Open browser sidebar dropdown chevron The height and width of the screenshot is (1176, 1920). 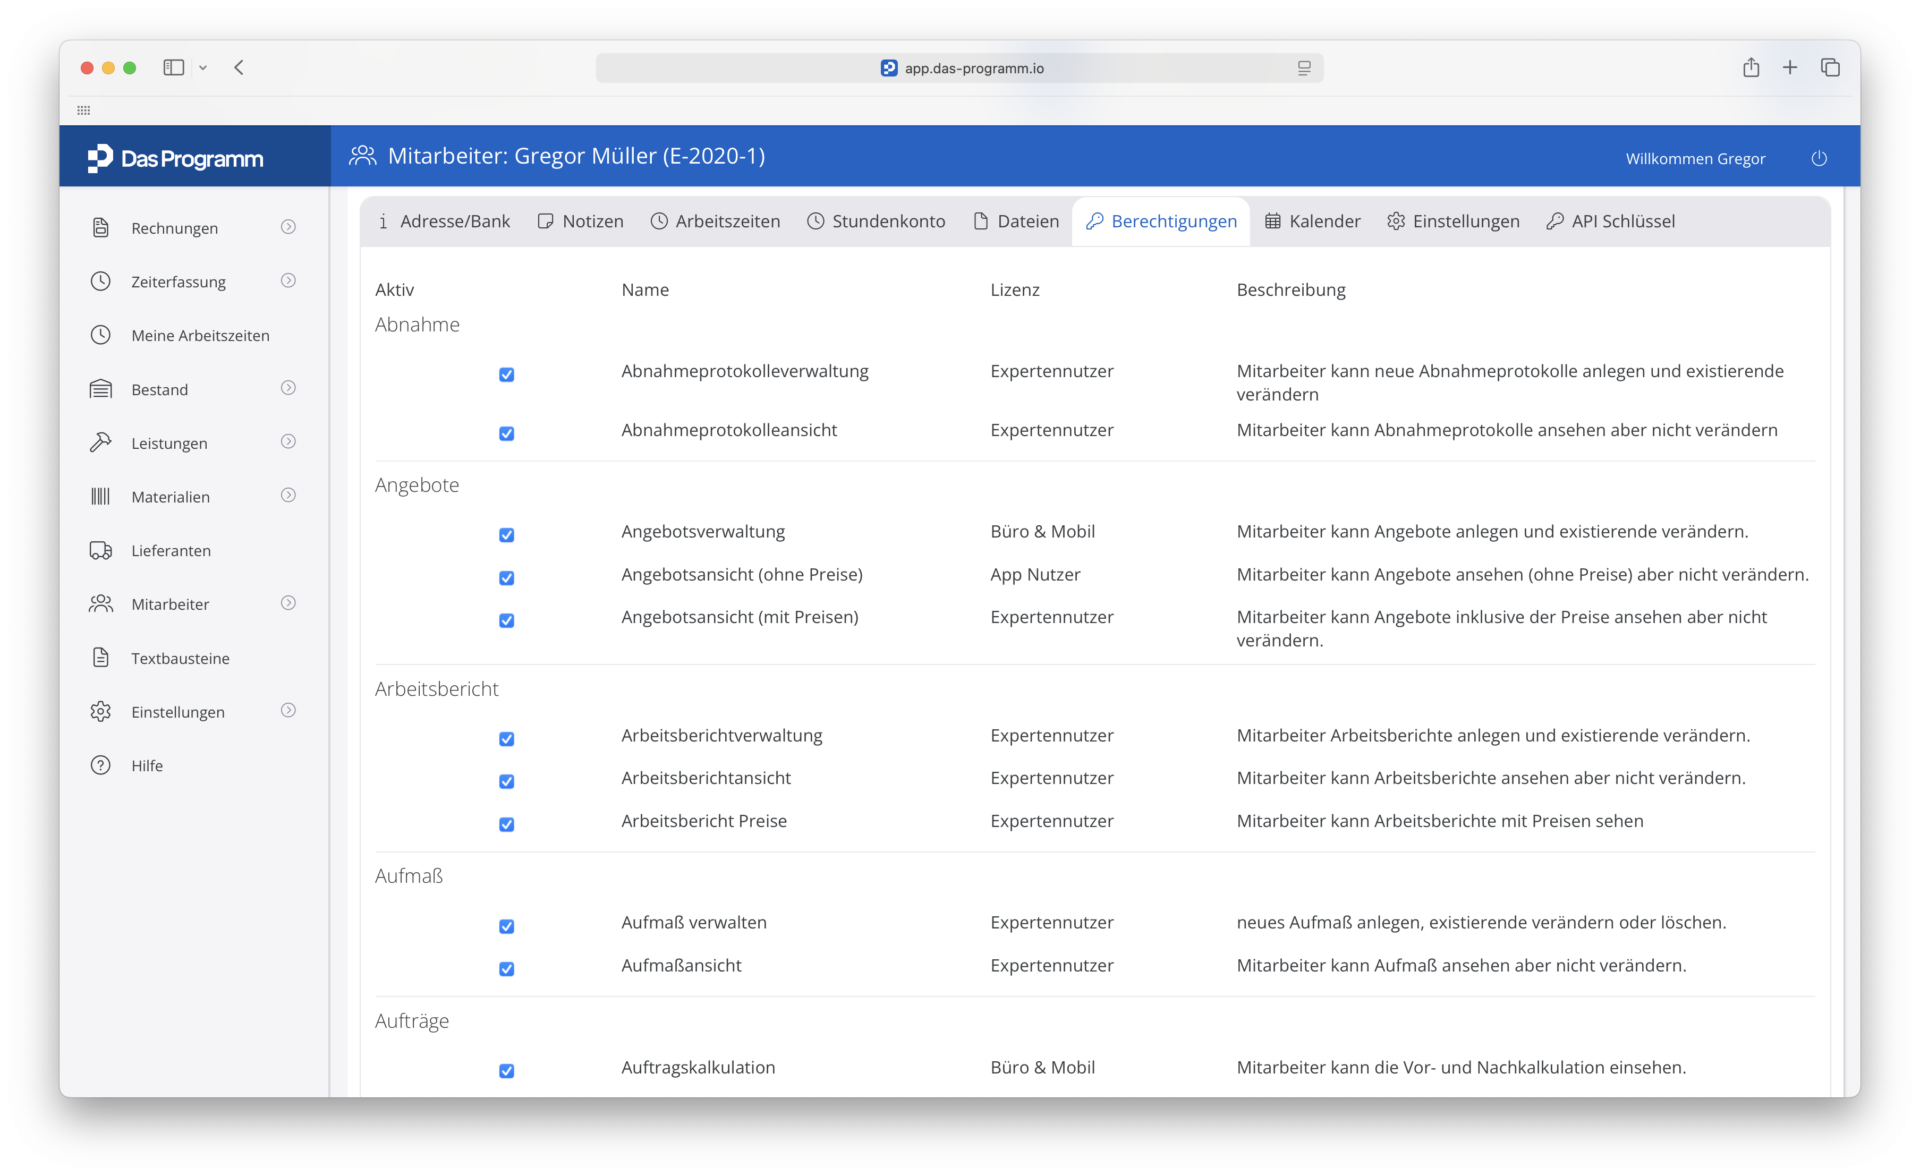coord(203,67)
